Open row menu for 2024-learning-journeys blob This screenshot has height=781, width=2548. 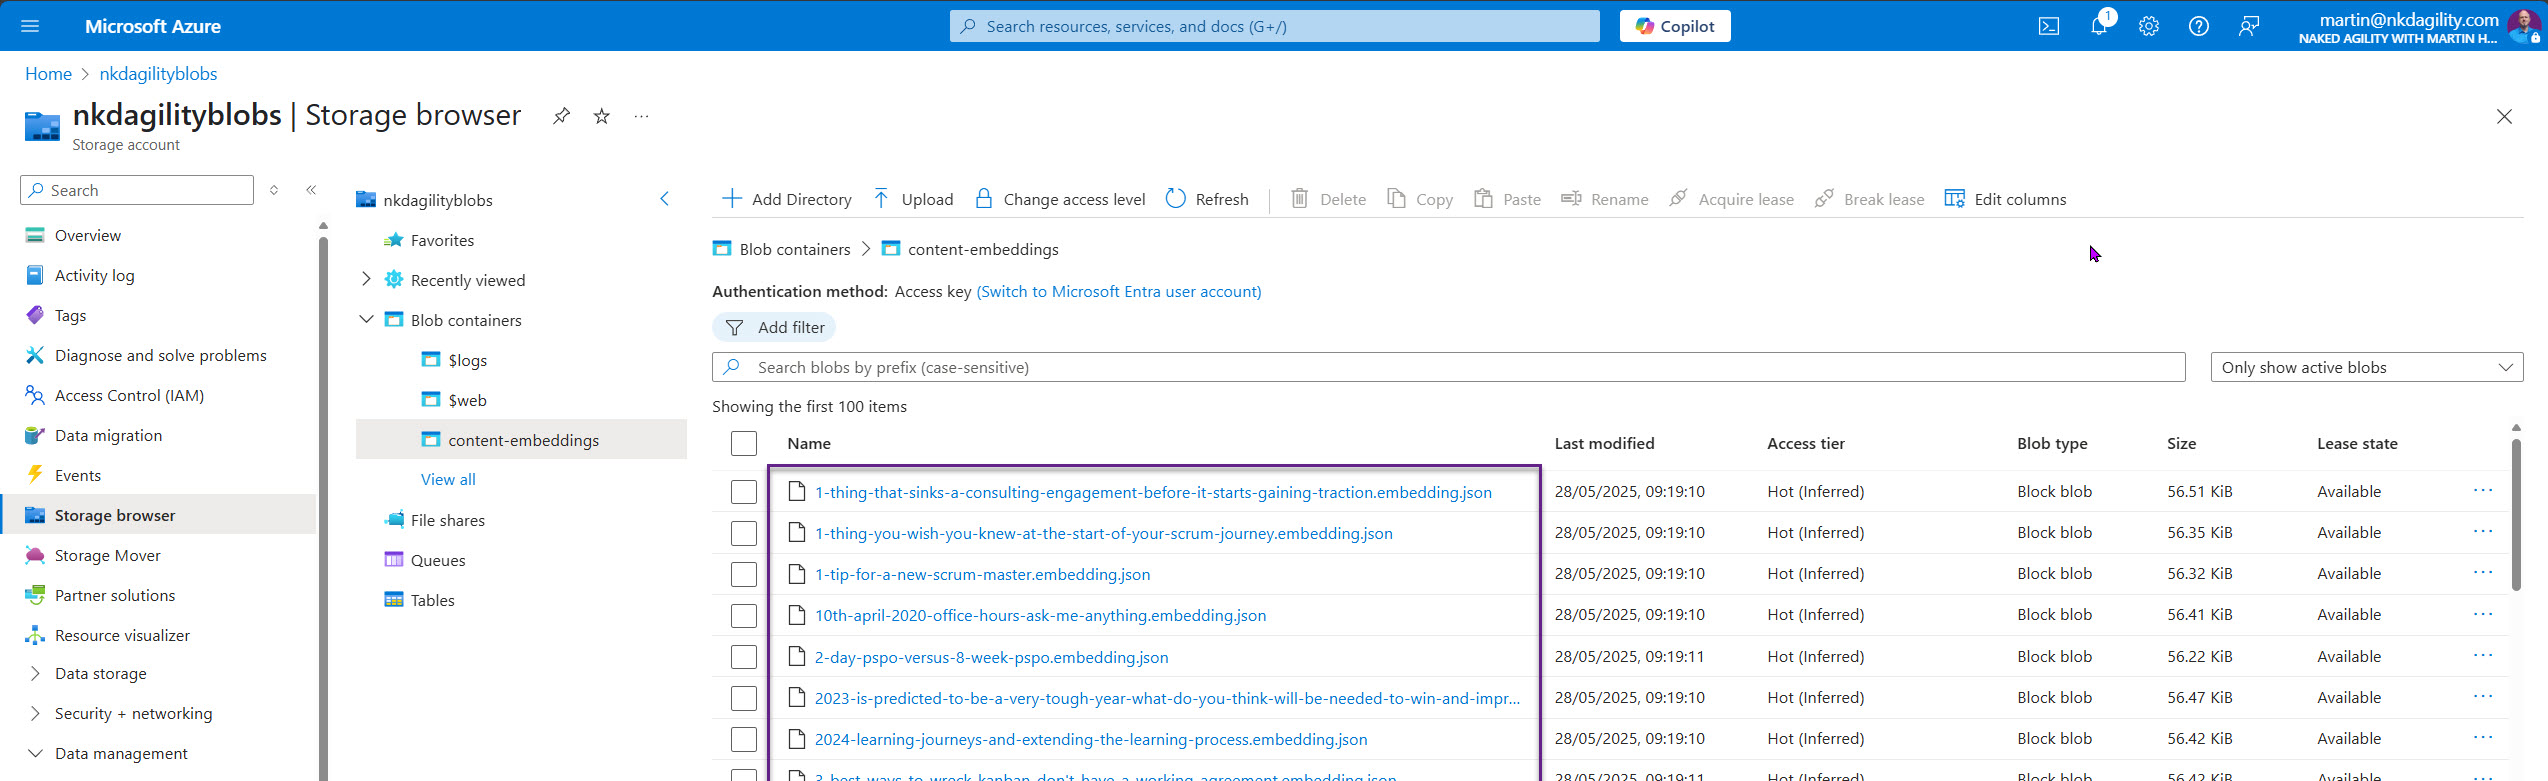click(2483, 738)
